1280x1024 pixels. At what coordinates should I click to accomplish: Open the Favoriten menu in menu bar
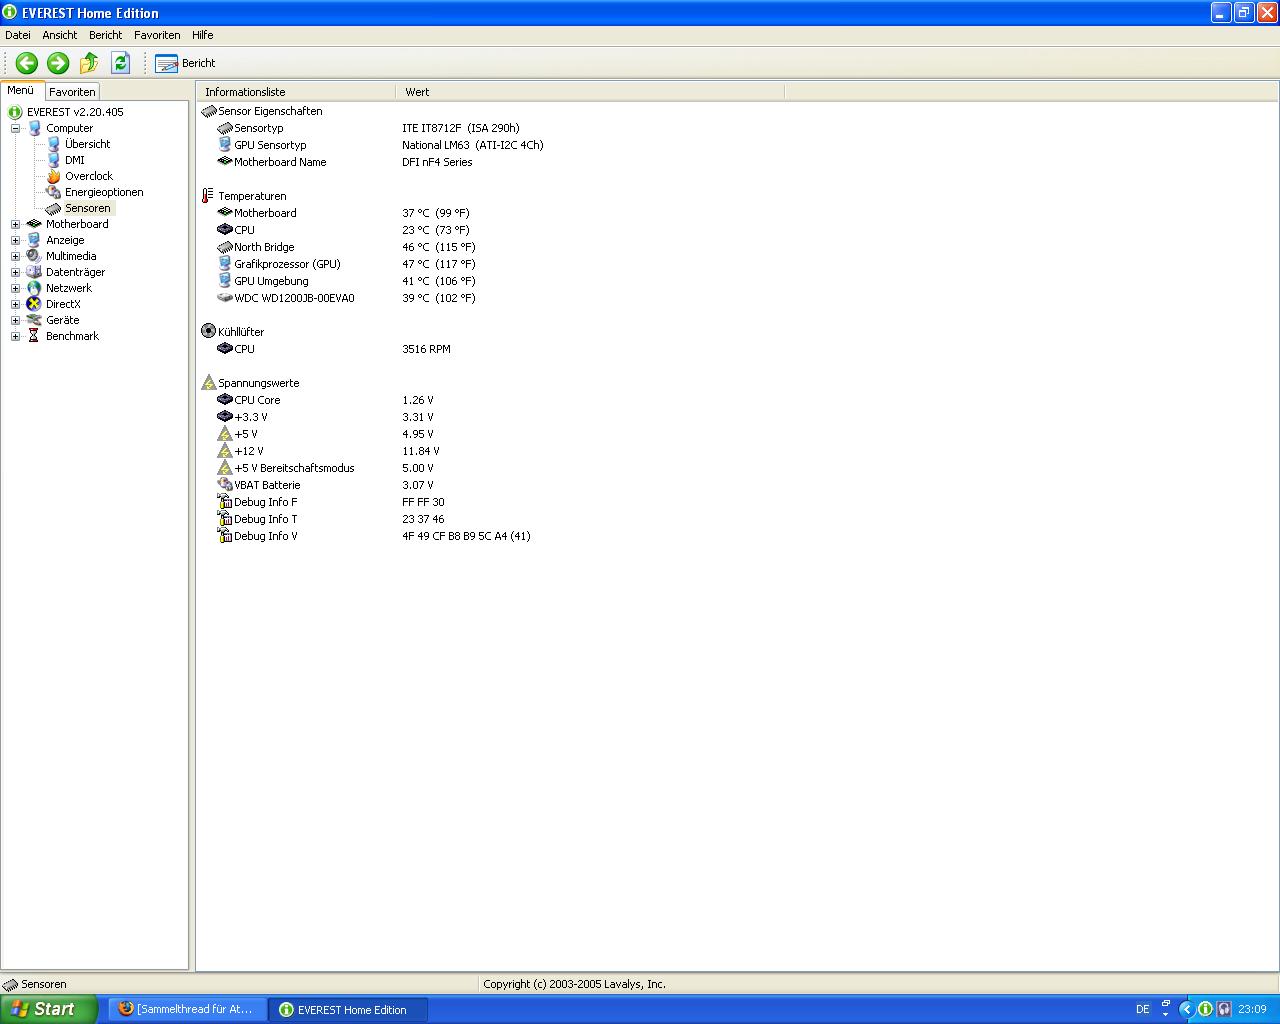pos(157,35)
